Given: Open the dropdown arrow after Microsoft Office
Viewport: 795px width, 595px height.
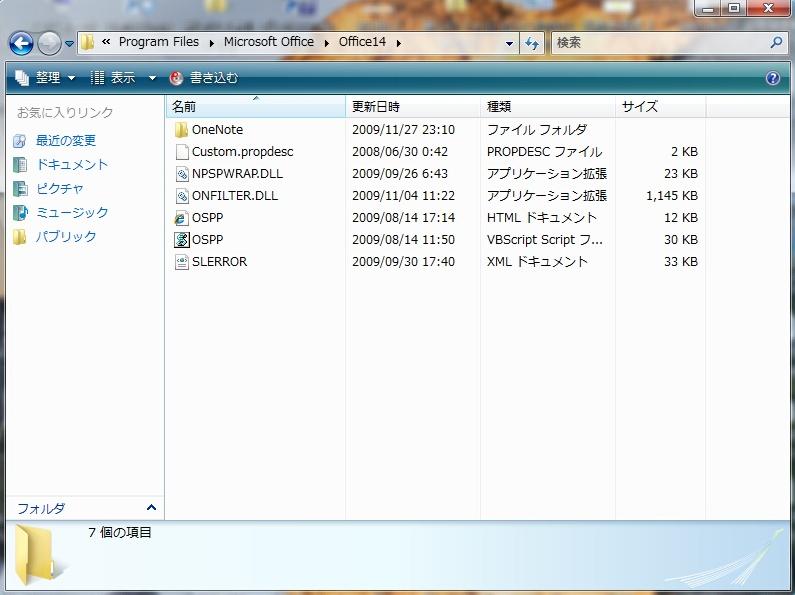Looking at the screenshot, I should click(x=327, y=44).
